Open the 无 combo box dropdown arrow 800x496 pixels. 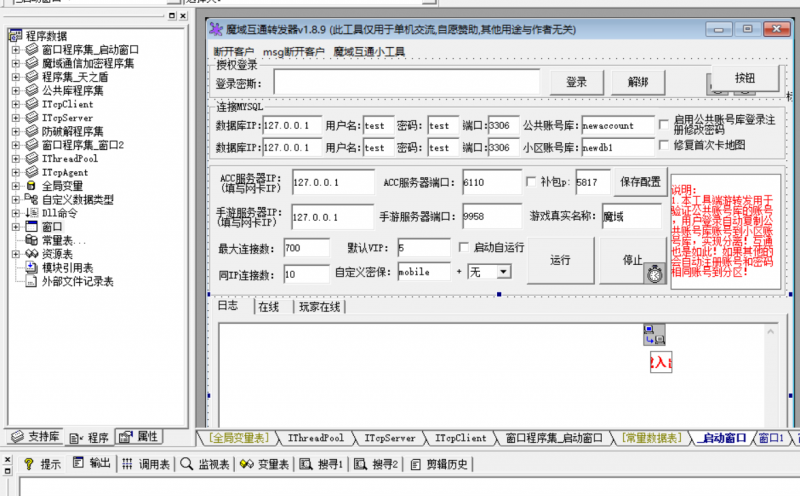click(503, 271)
